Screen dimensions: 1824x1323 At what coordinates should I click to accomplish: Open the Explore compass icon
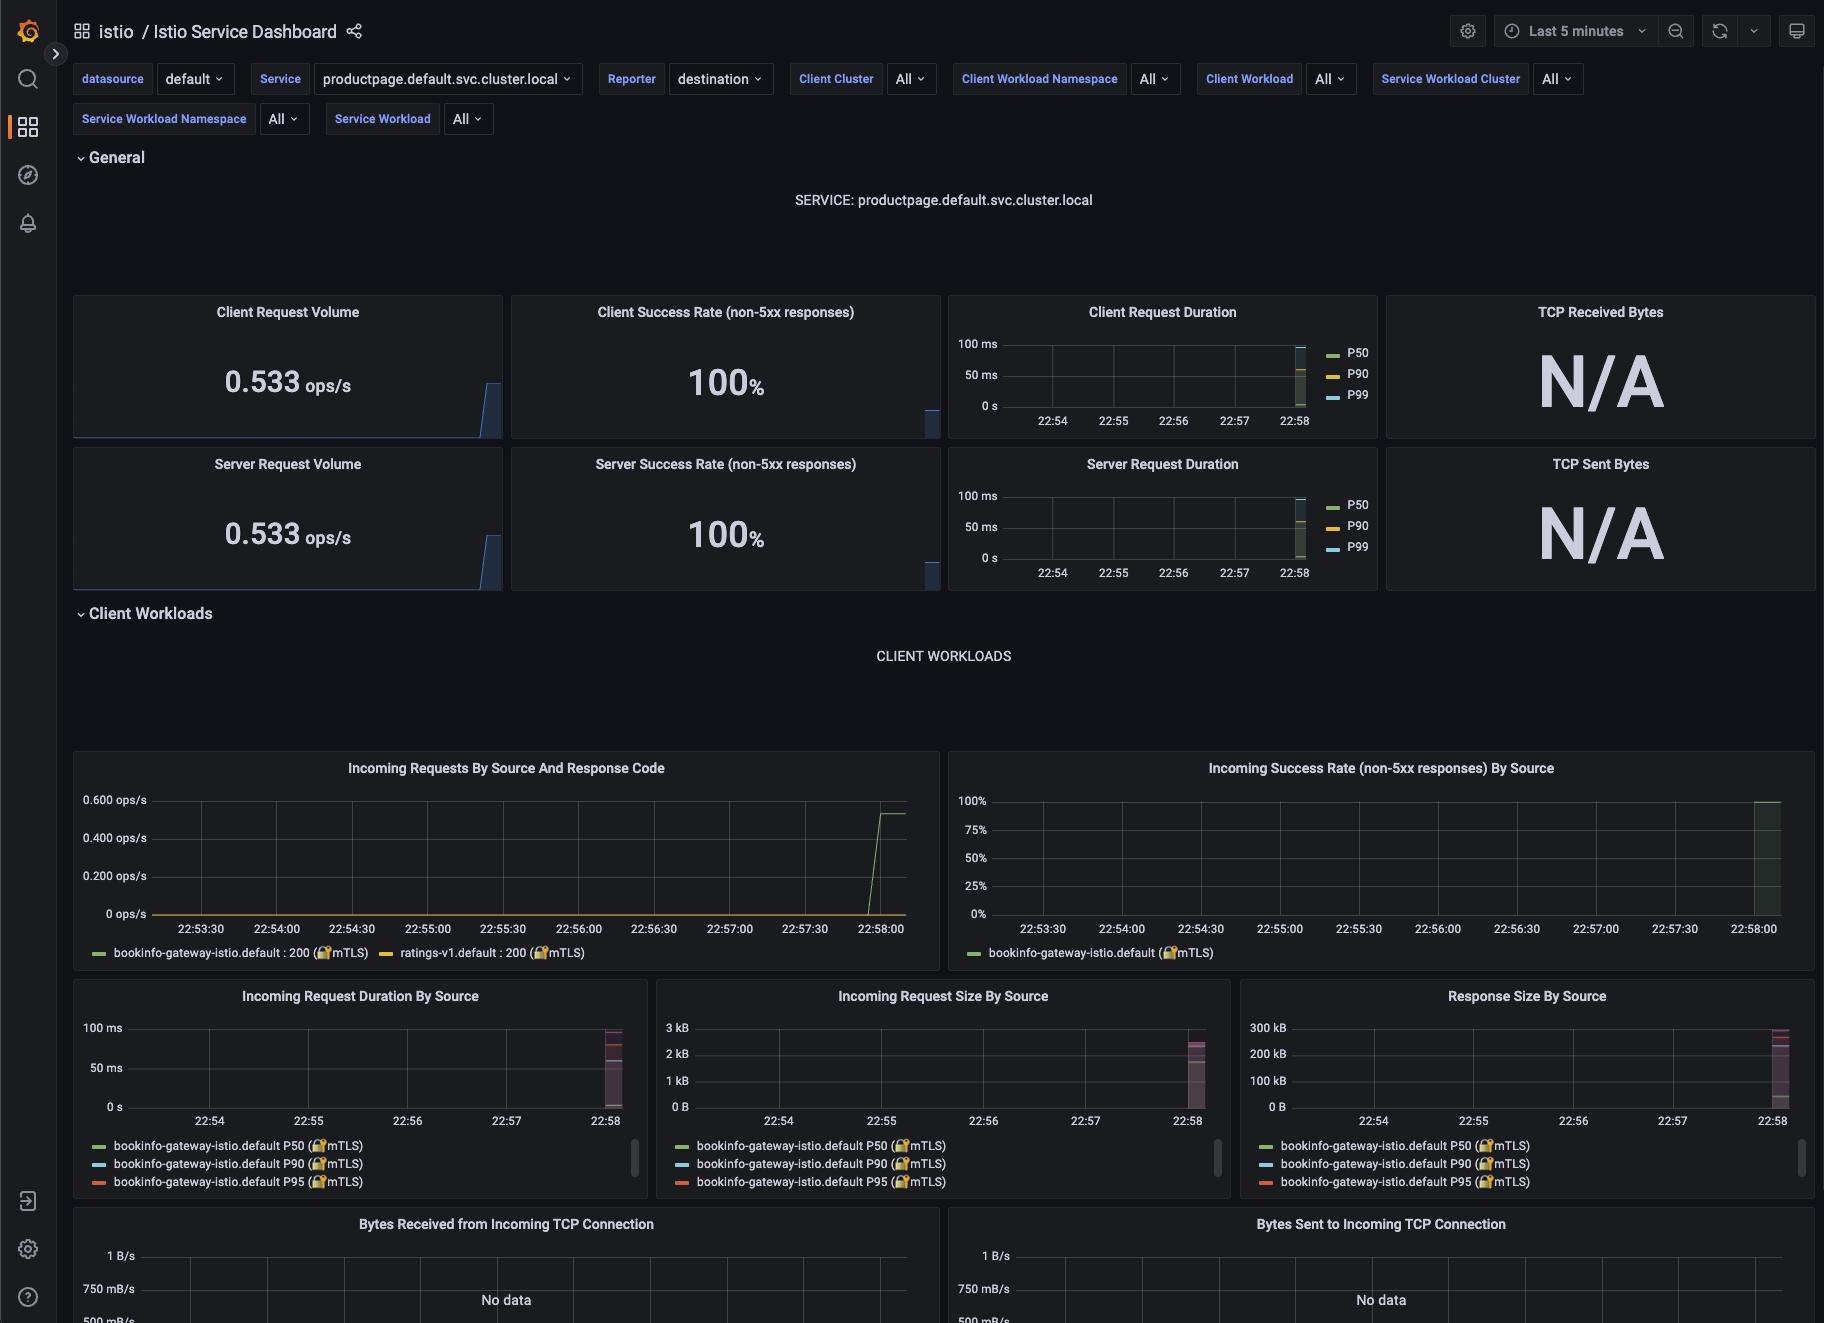click(28, 175)
